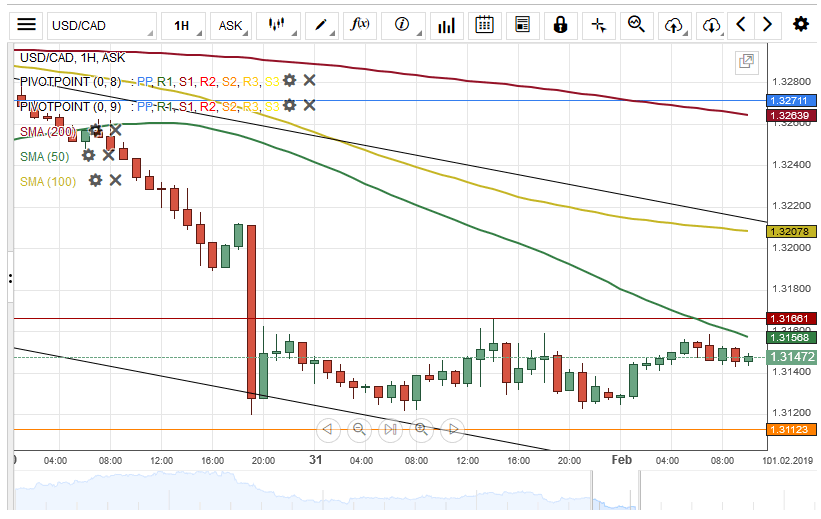
Task: Click the Feb date label on time axis
Action: pos(622,460)
